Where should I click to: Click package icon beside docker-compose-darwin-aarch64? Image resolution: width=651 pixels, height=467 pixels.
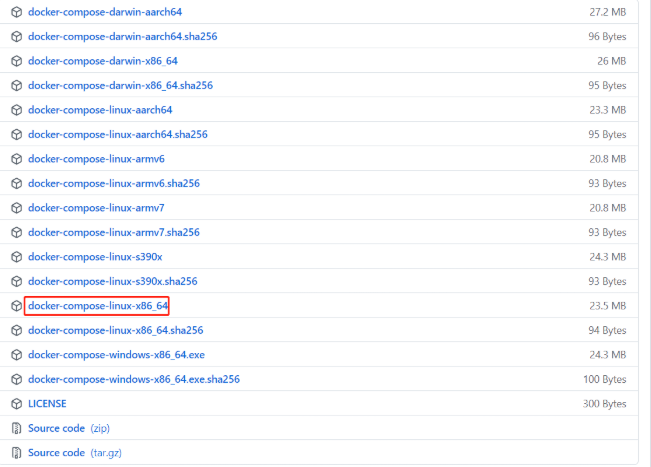coord(16,12)
